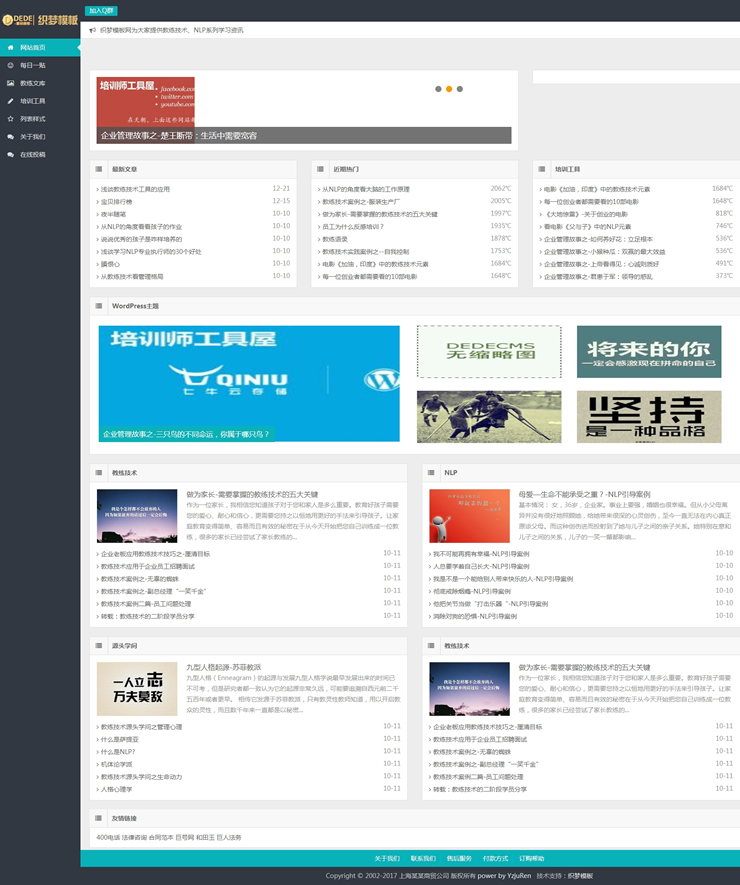
Task: Open 每日一贴 in the sidebar
Action: (33, 65)
